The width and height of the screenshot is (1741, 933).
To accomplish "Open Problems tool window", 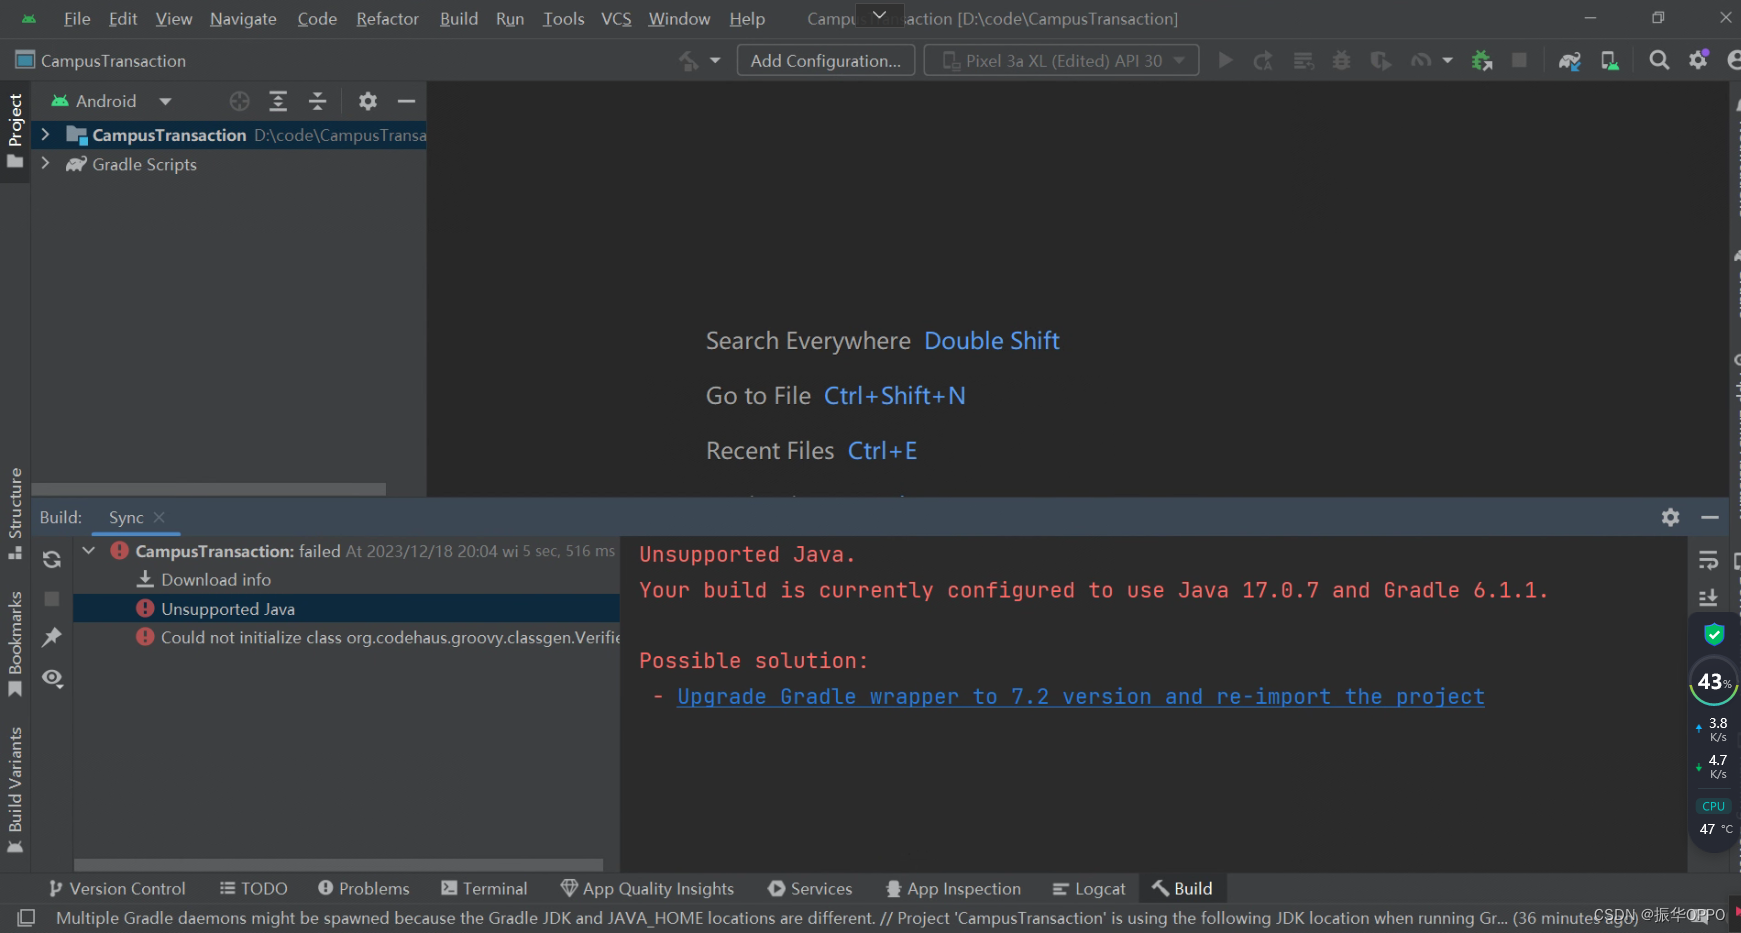I will pos(364,888).
